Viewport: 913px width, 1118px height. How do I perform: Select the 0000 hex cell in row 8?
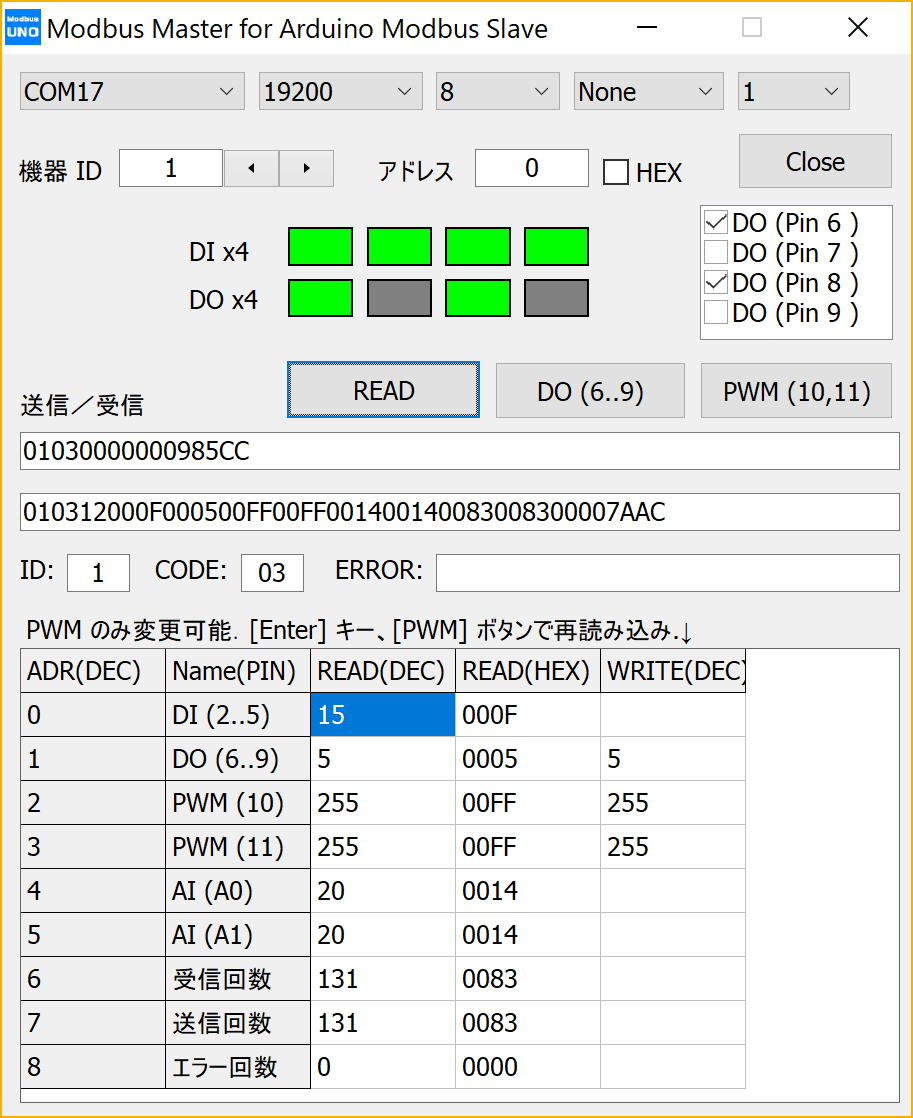click(x=528, y=1067)
